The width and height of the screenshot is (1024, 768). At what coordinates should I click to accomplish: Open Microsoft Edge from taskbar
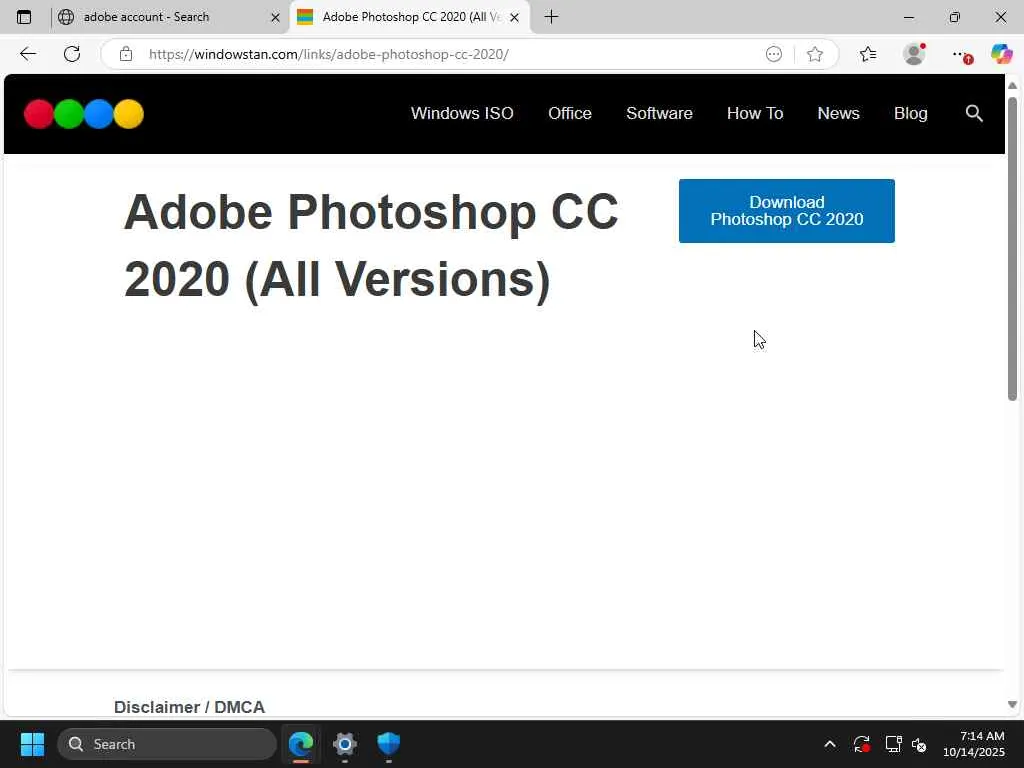tap(301, 744)
